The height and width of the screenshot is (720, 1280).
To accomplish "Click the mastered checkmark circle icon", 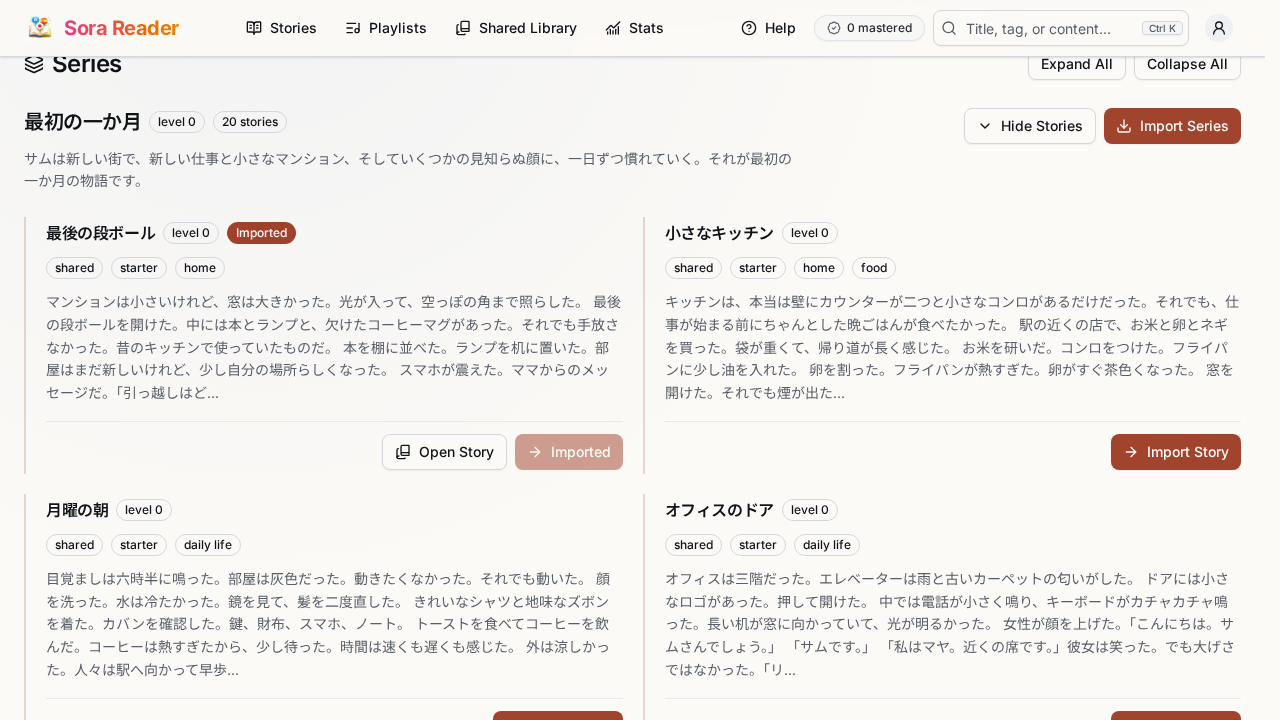I will (x=834, y=28).
